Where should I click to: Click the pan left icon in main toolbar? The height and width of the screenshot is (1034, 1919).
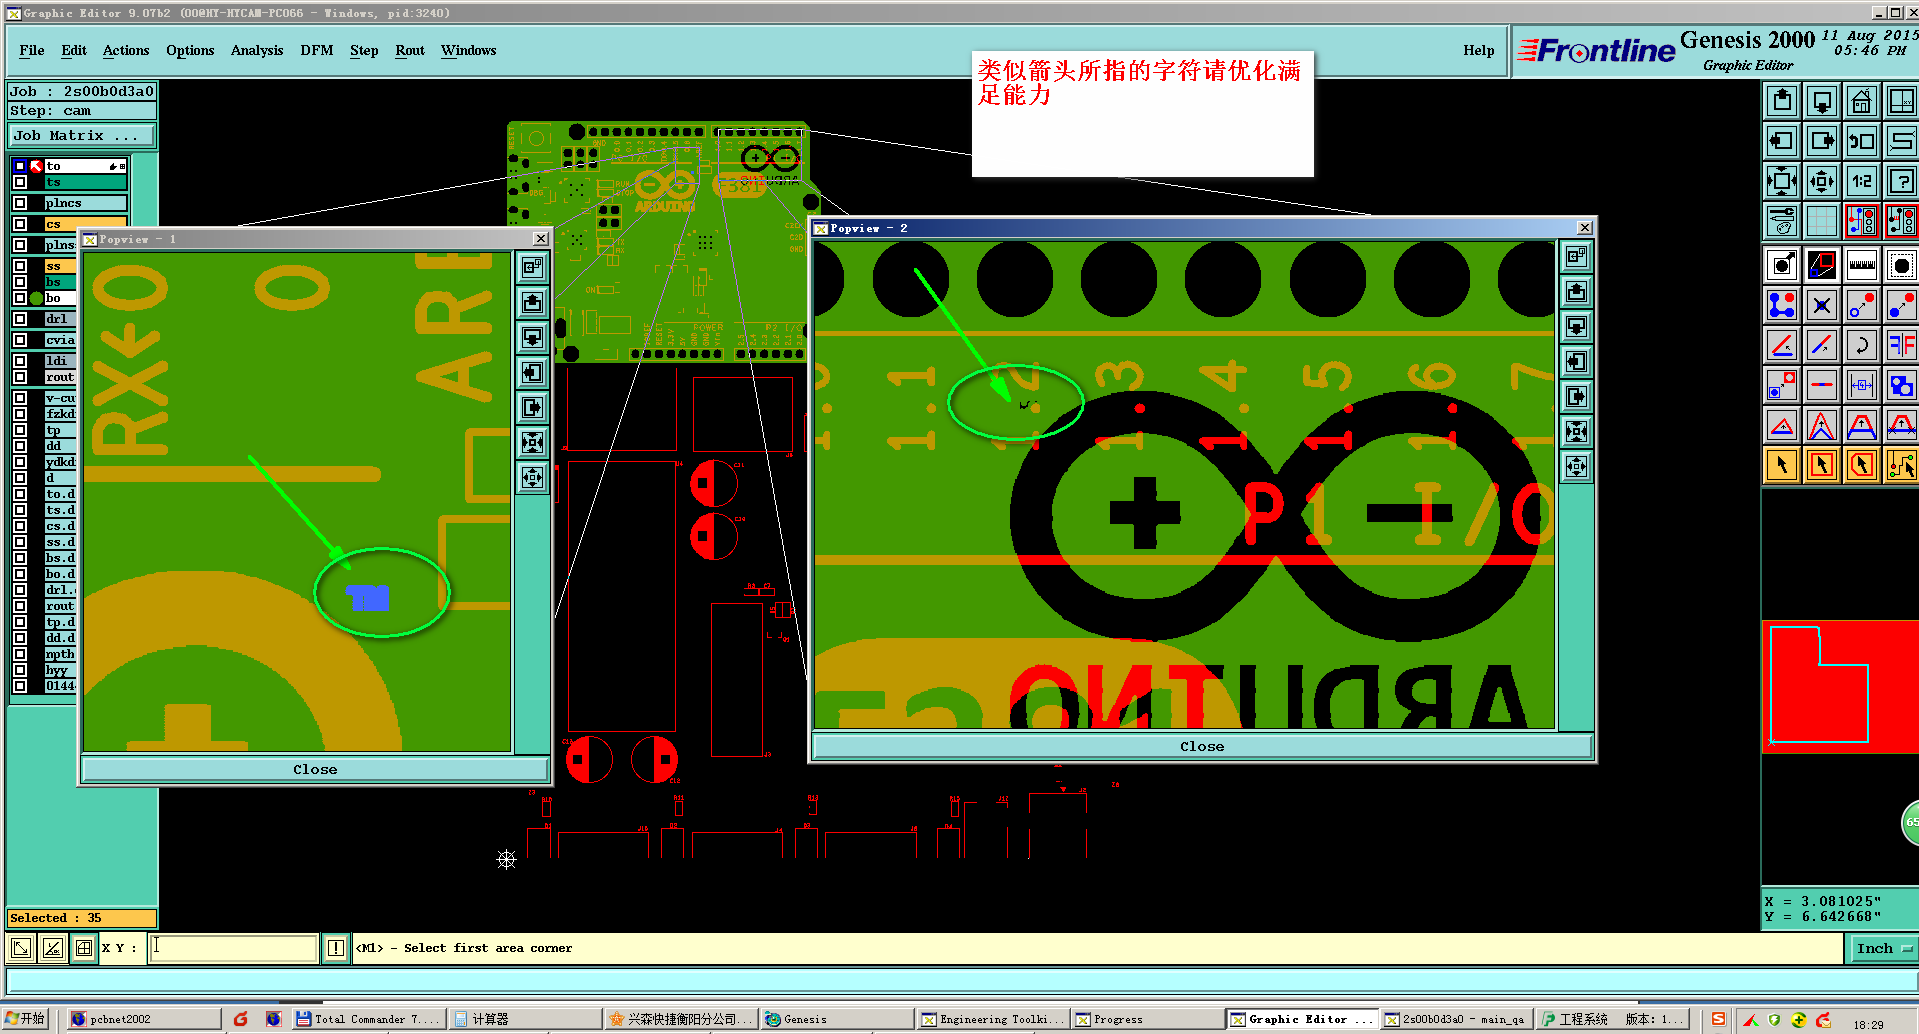point(1781,141)
